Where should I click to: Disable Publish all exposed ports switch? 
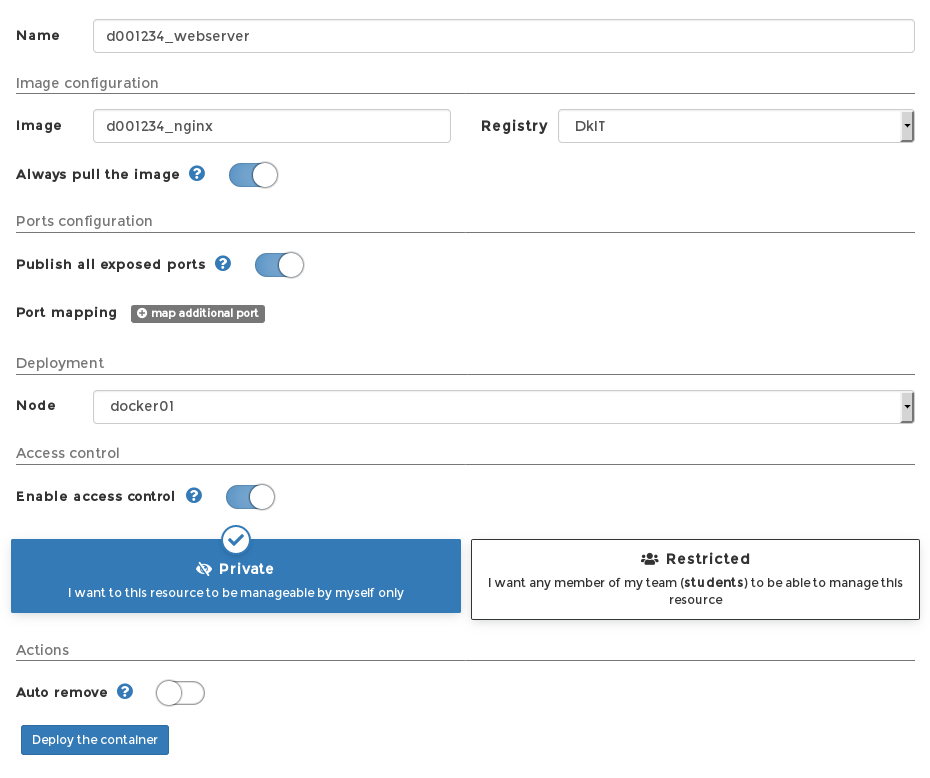tap(279, 265)
